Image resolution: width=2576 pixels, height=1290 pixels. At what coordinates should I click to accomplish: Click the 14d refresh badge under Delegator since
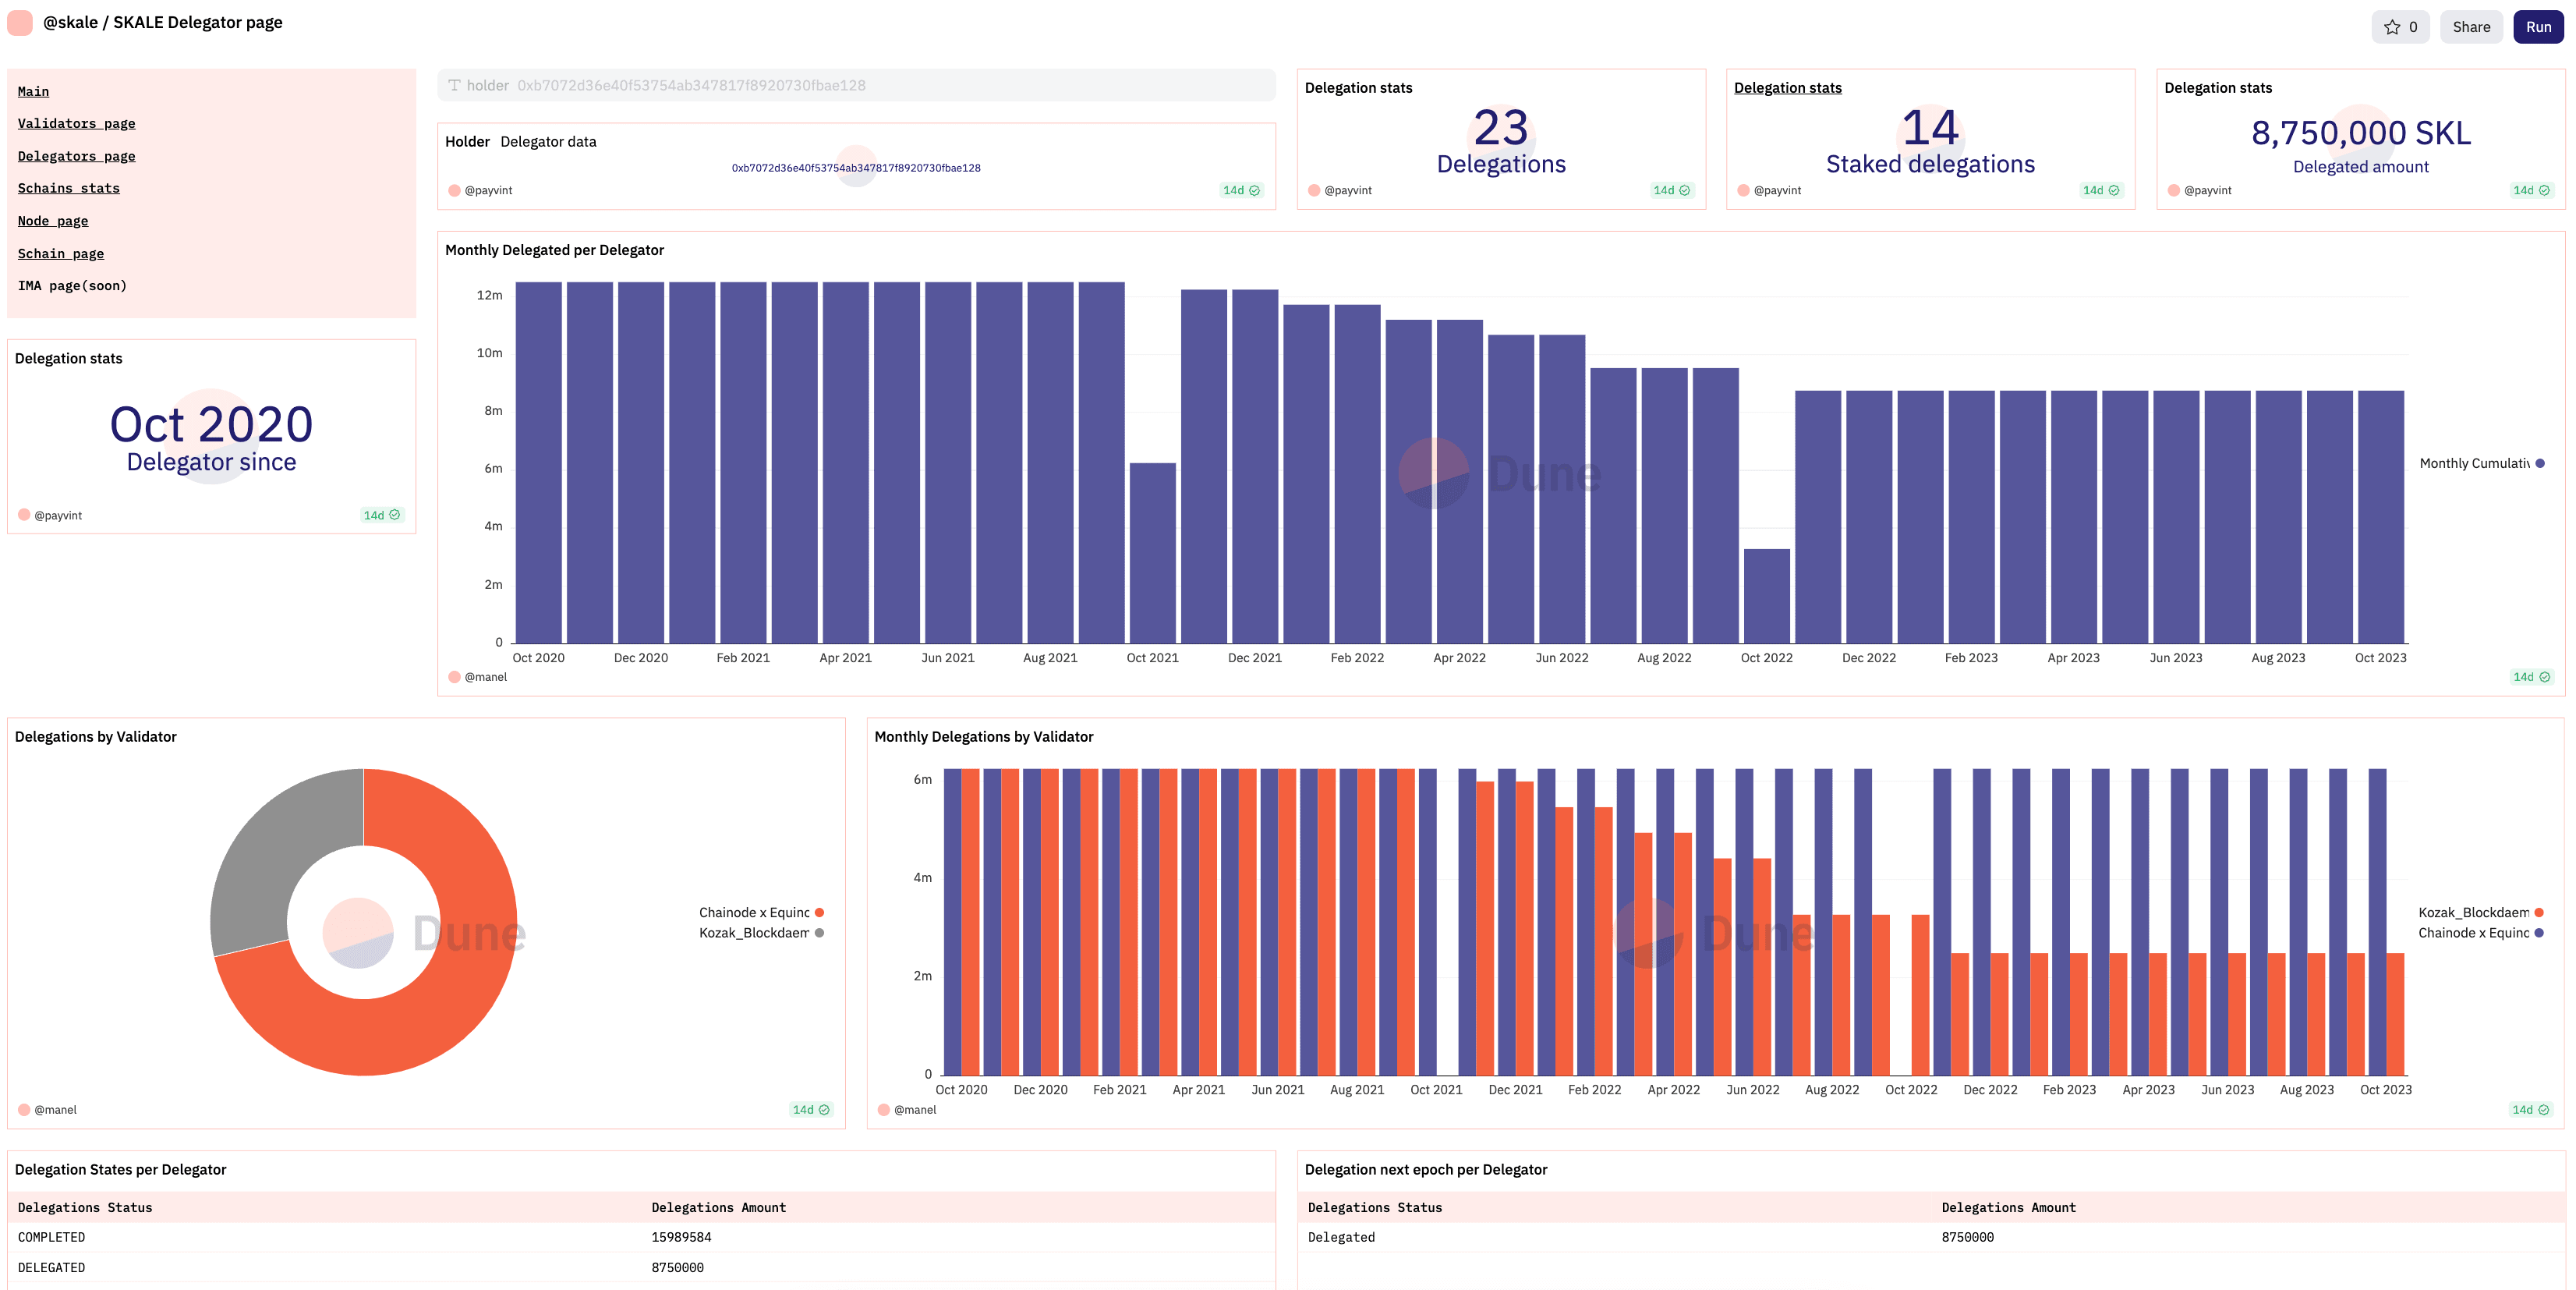pyautogui.click(x=381, y=515)
